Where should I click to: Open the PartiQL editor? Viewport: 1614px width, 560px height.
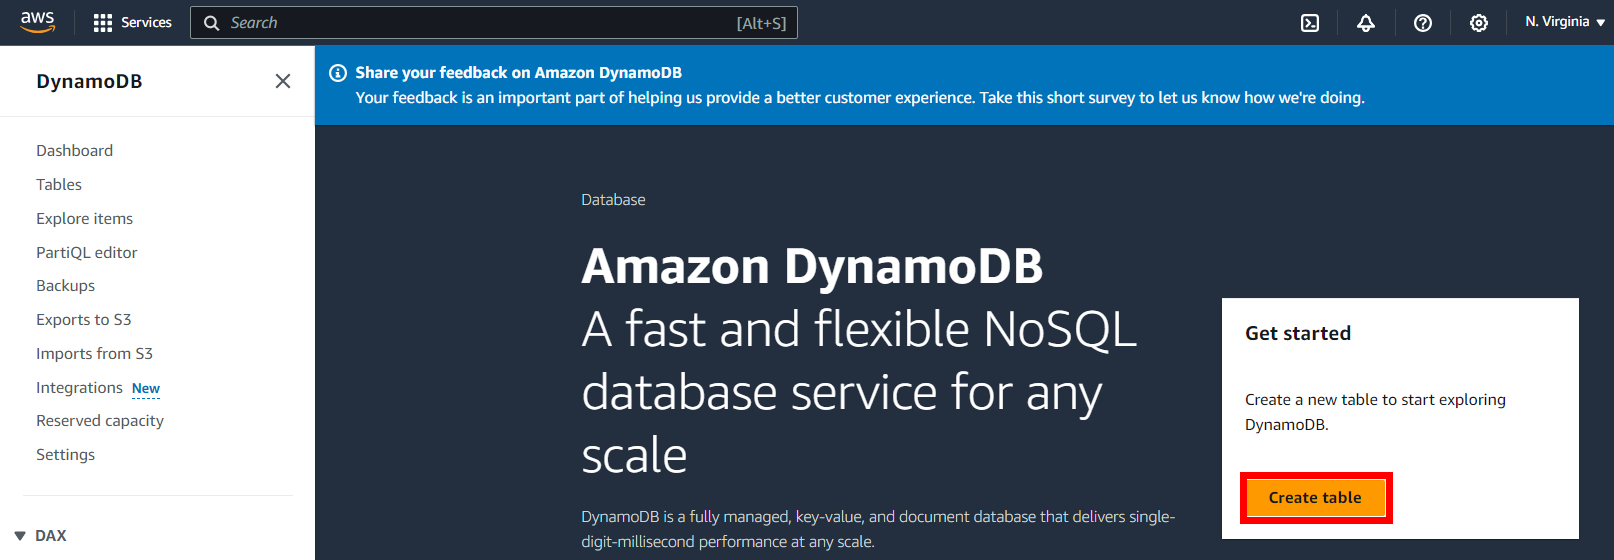point(86,253)
